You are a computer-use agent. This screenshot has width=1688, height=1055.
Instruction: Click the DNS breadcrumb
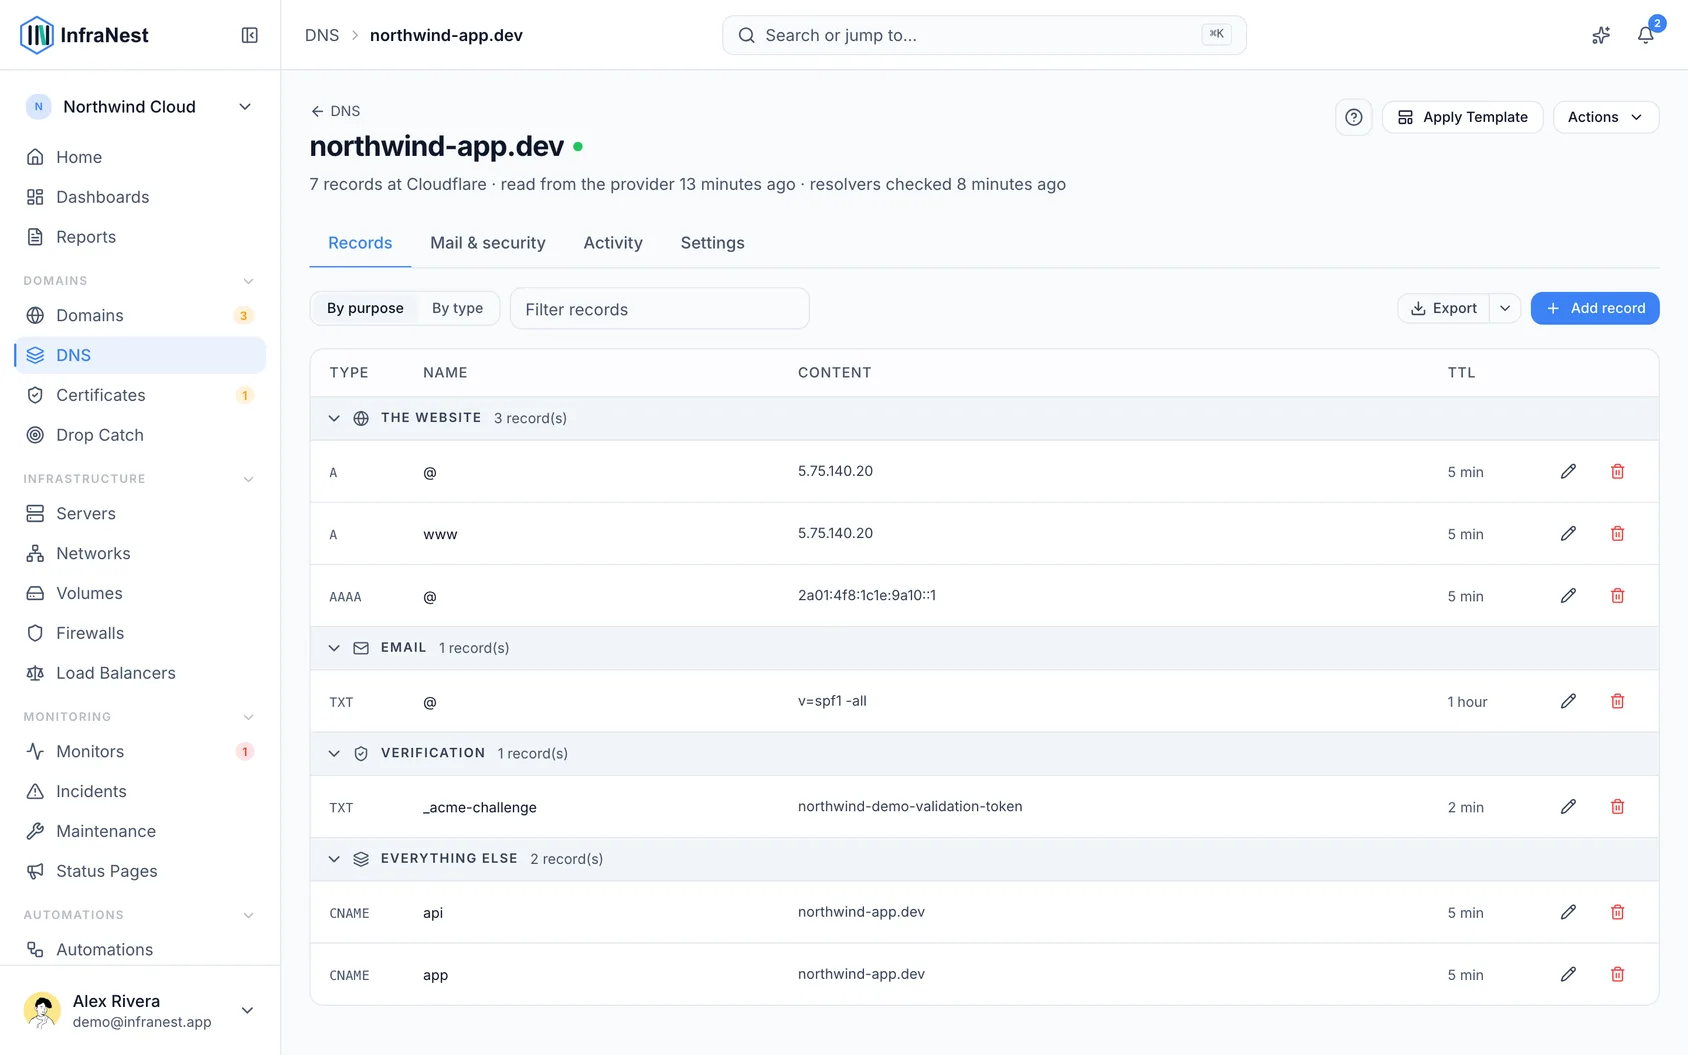coord(322,35)
